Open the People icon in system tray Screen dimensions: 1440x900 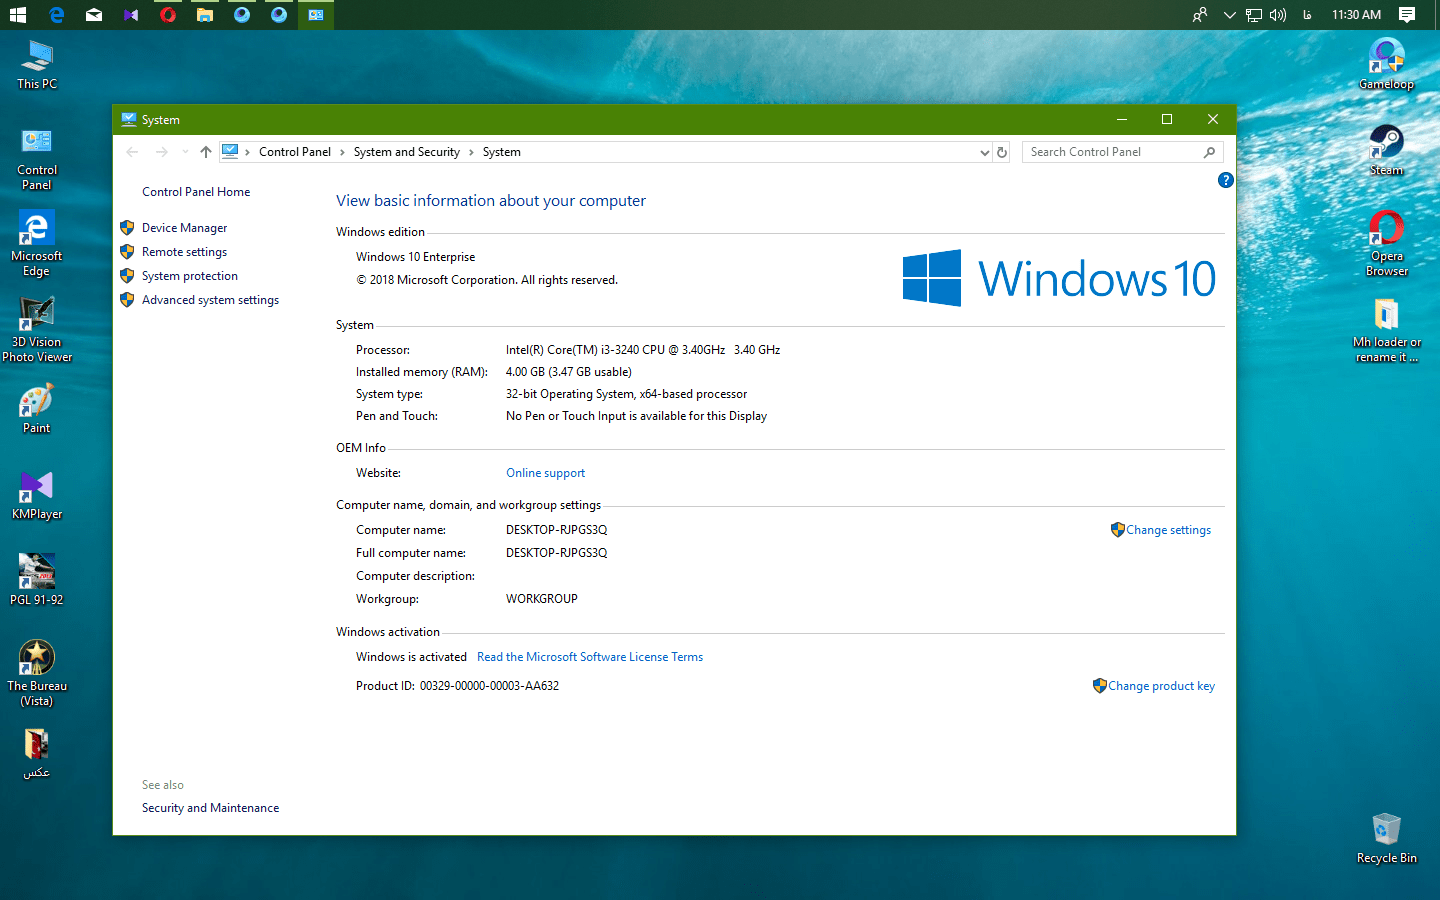(x=1200, y=15)
